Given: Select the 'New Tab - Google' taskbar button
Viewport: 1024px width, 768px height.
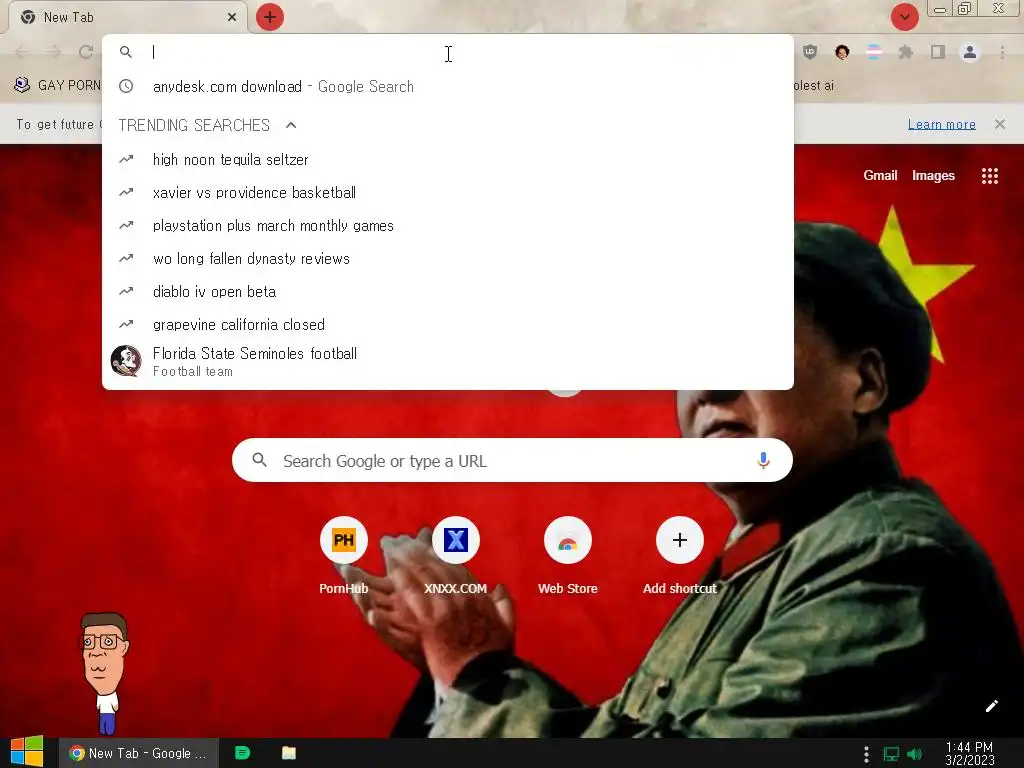Looking at the screenshot, I should pyautogui.click(x=138, y=753).
